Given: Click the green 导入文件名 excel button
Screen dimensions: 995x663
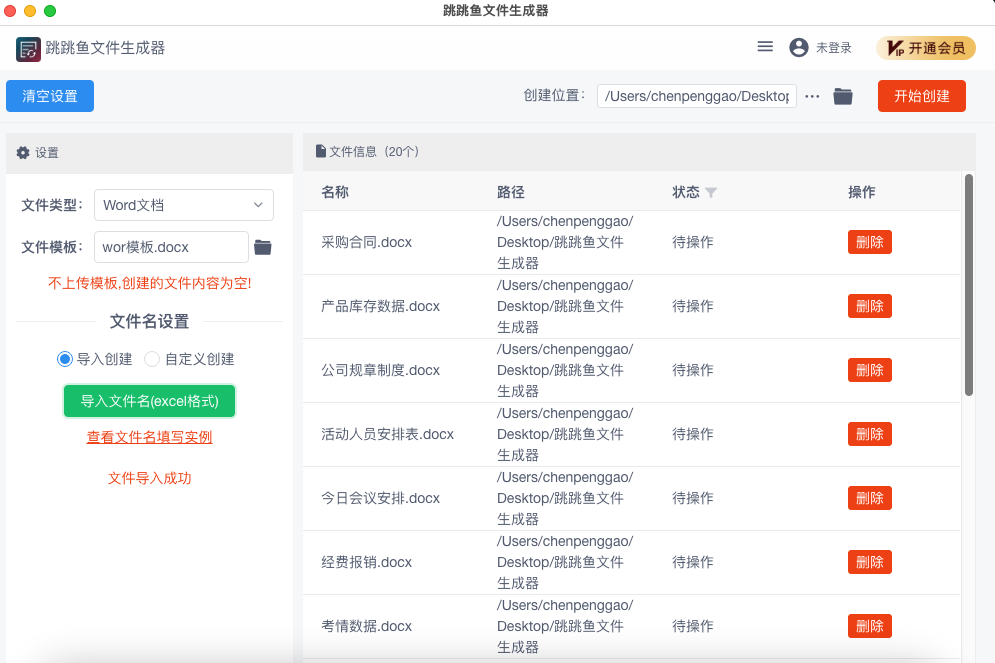Looking at the screenshot, I should (148, 401).
